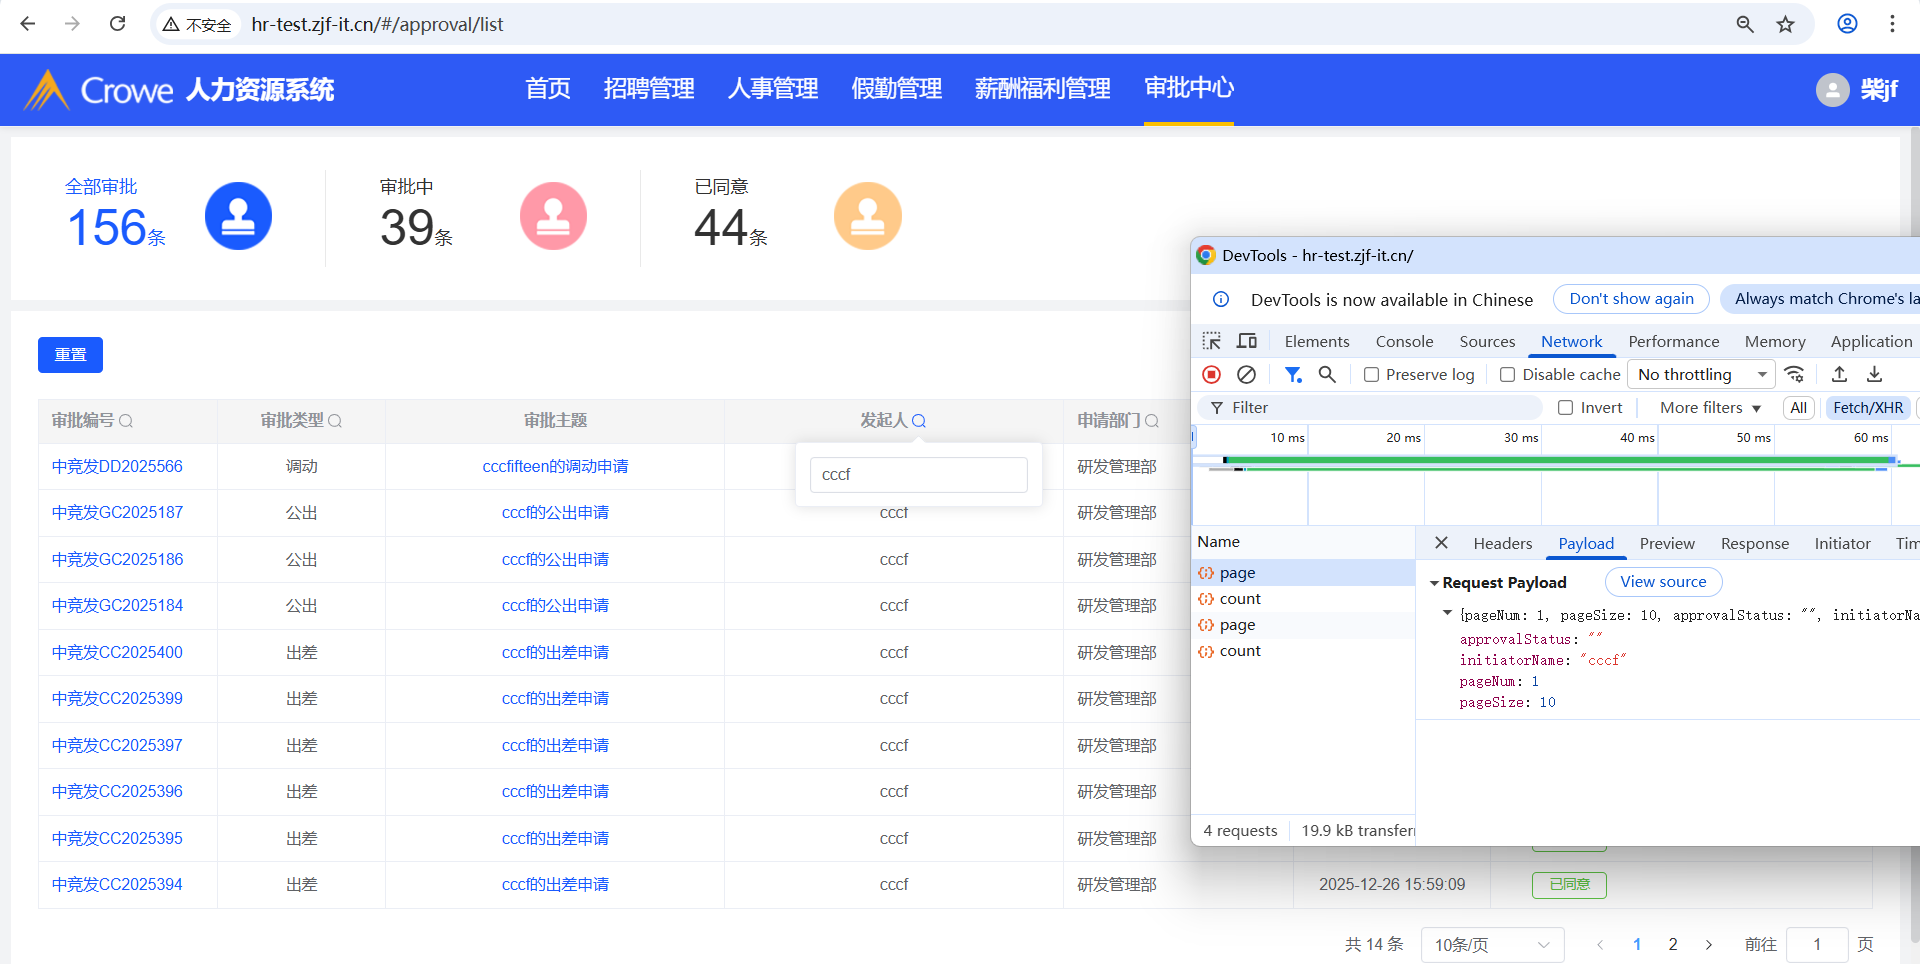Clear the network log
Viewport: 1920px width, 964px height.
click(1246, 374)
